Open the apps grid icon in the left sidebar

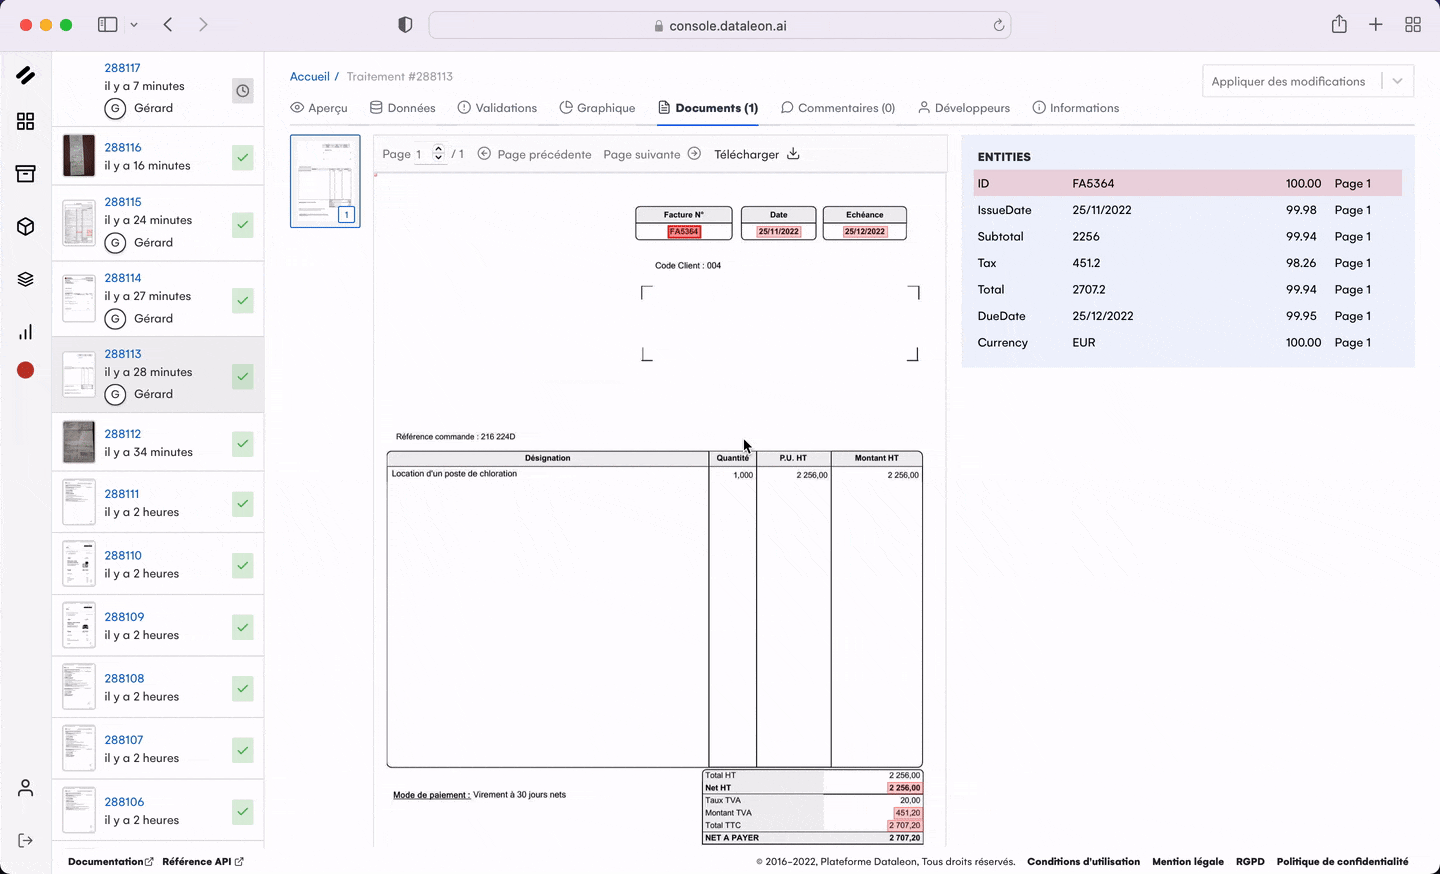pyautogui.click(x=25, y=121)
